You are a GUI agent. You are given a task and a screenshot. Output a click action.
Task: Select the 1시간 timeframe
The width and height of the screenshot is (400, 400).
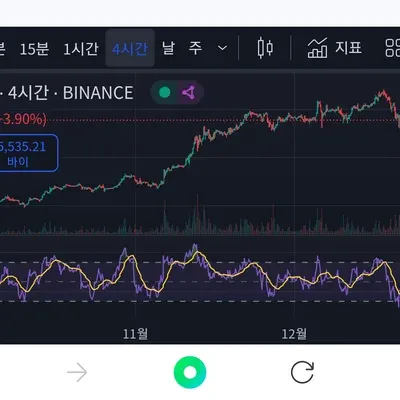click(x=81, y=49)
